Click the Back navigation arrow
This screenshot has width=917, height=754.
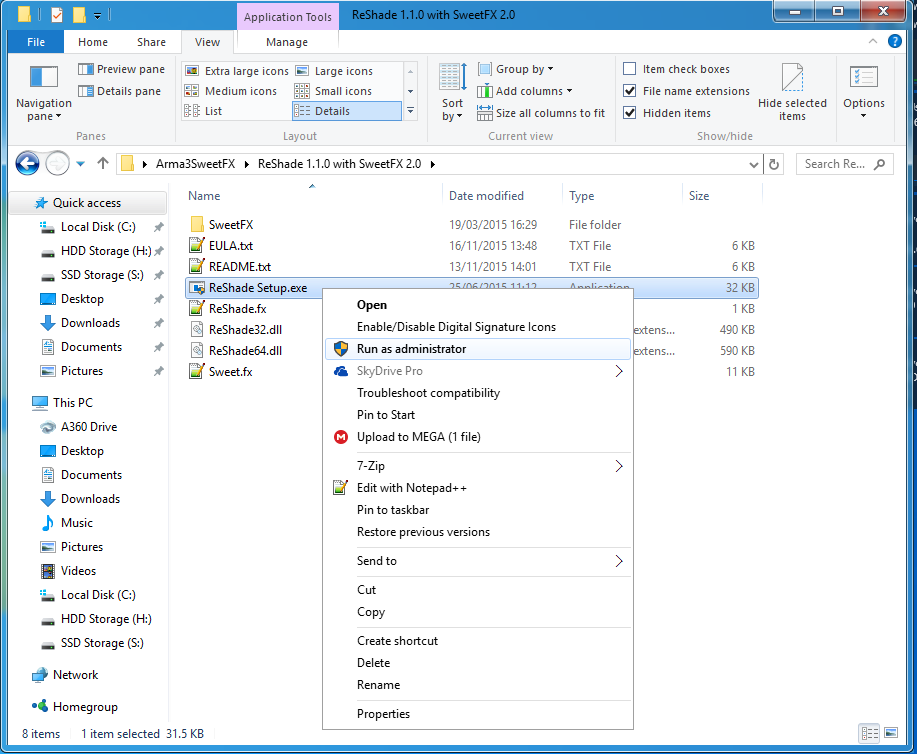pos(27,164)
